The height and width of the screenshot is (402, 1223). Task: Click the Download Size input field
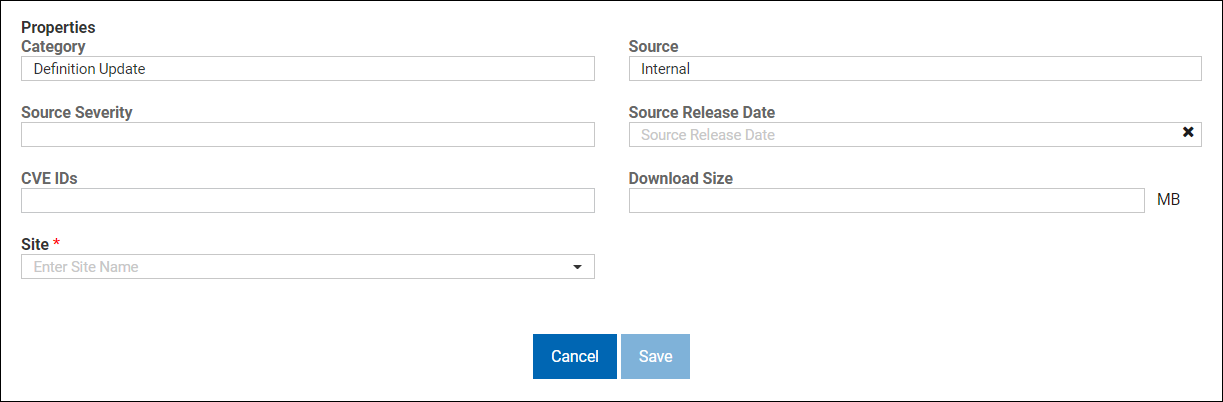click(x=885, y=201)
